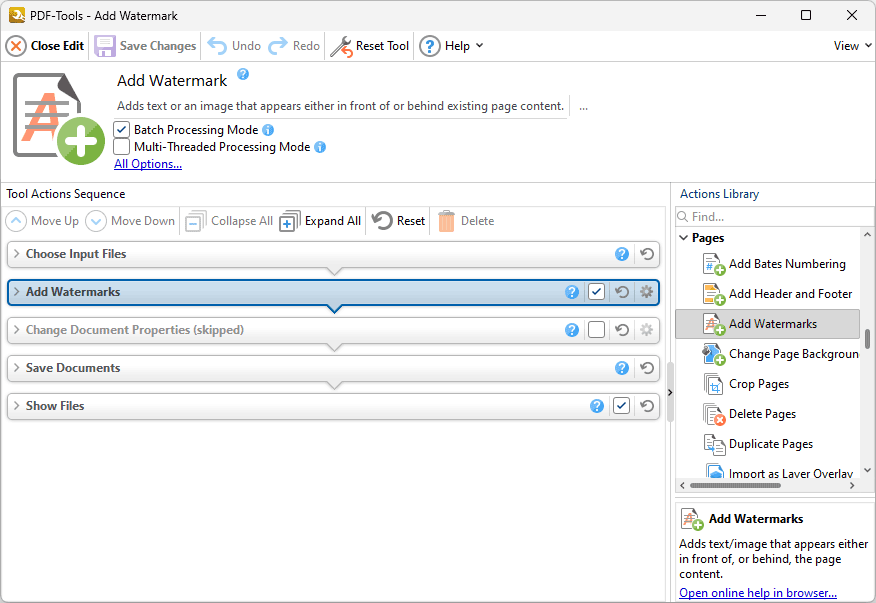Expand the Save Documents step
This screenshot has width=876, height=603.
(17, 368)
